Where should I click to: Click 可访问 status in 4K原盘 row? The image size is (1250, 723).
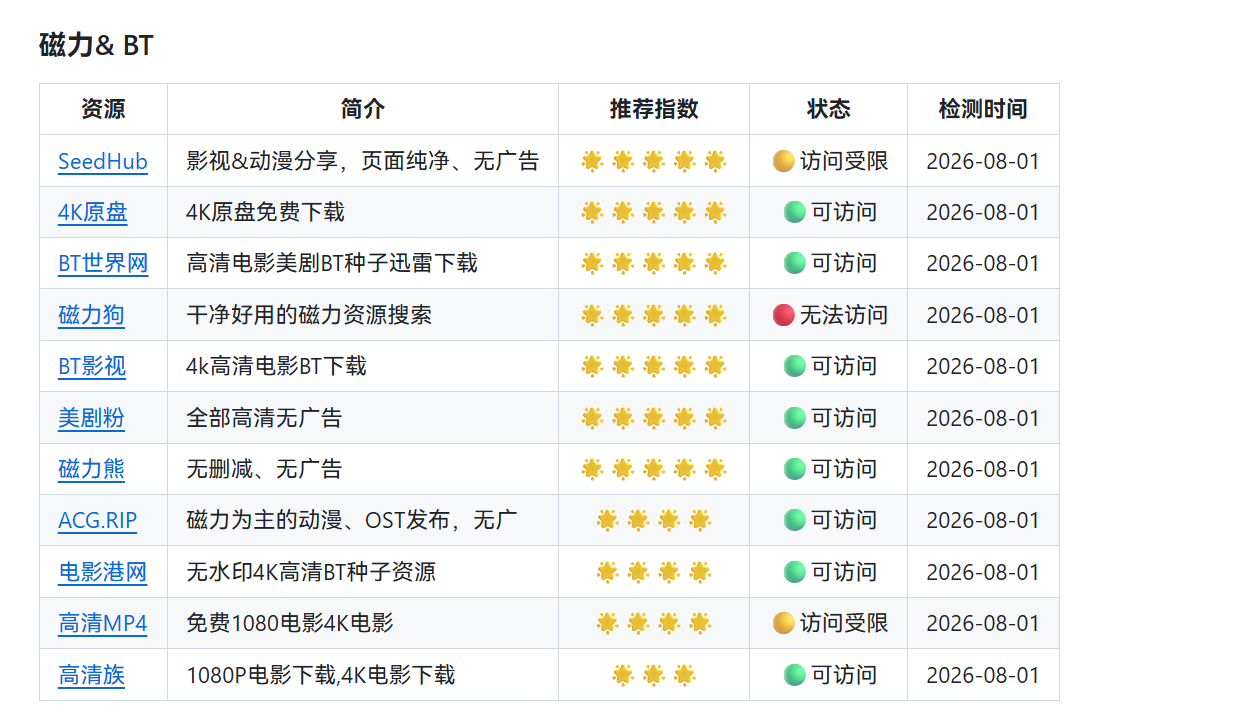844,212
